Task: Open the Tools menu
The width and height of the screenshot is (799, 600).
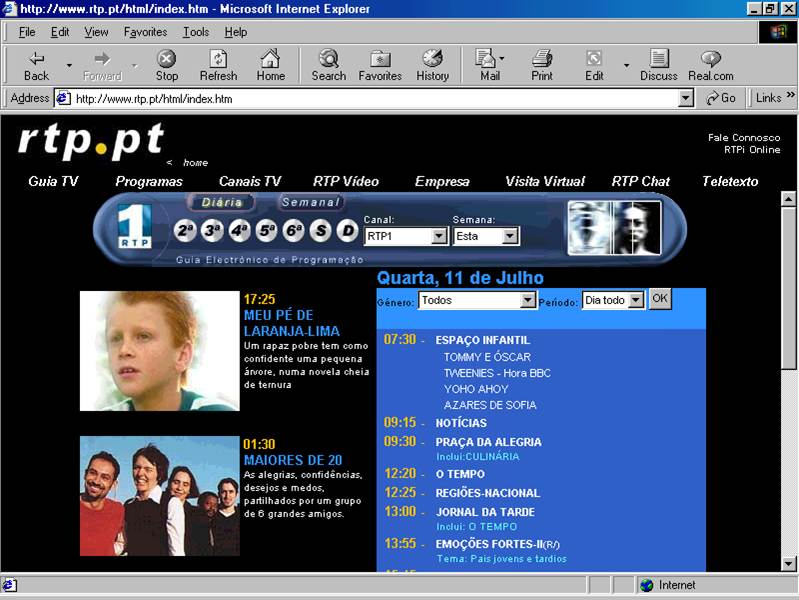Action: click(x=196, y=32)
